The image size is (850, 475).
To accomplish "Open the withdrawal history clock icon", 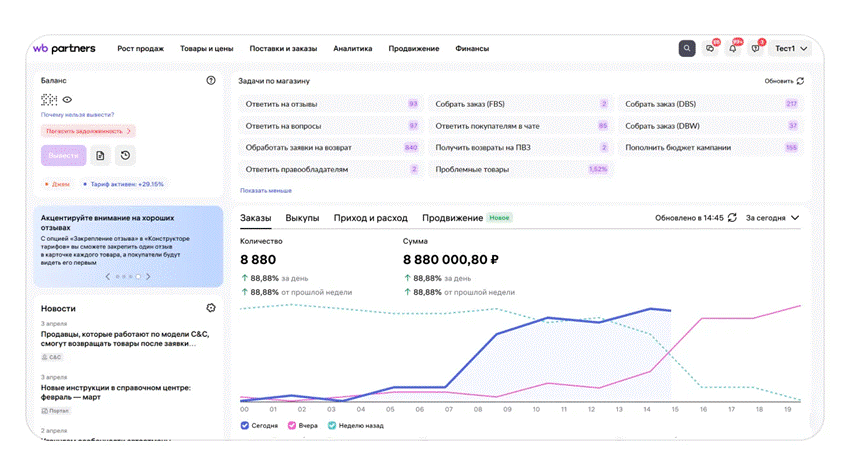I will (x=125, y=156).
